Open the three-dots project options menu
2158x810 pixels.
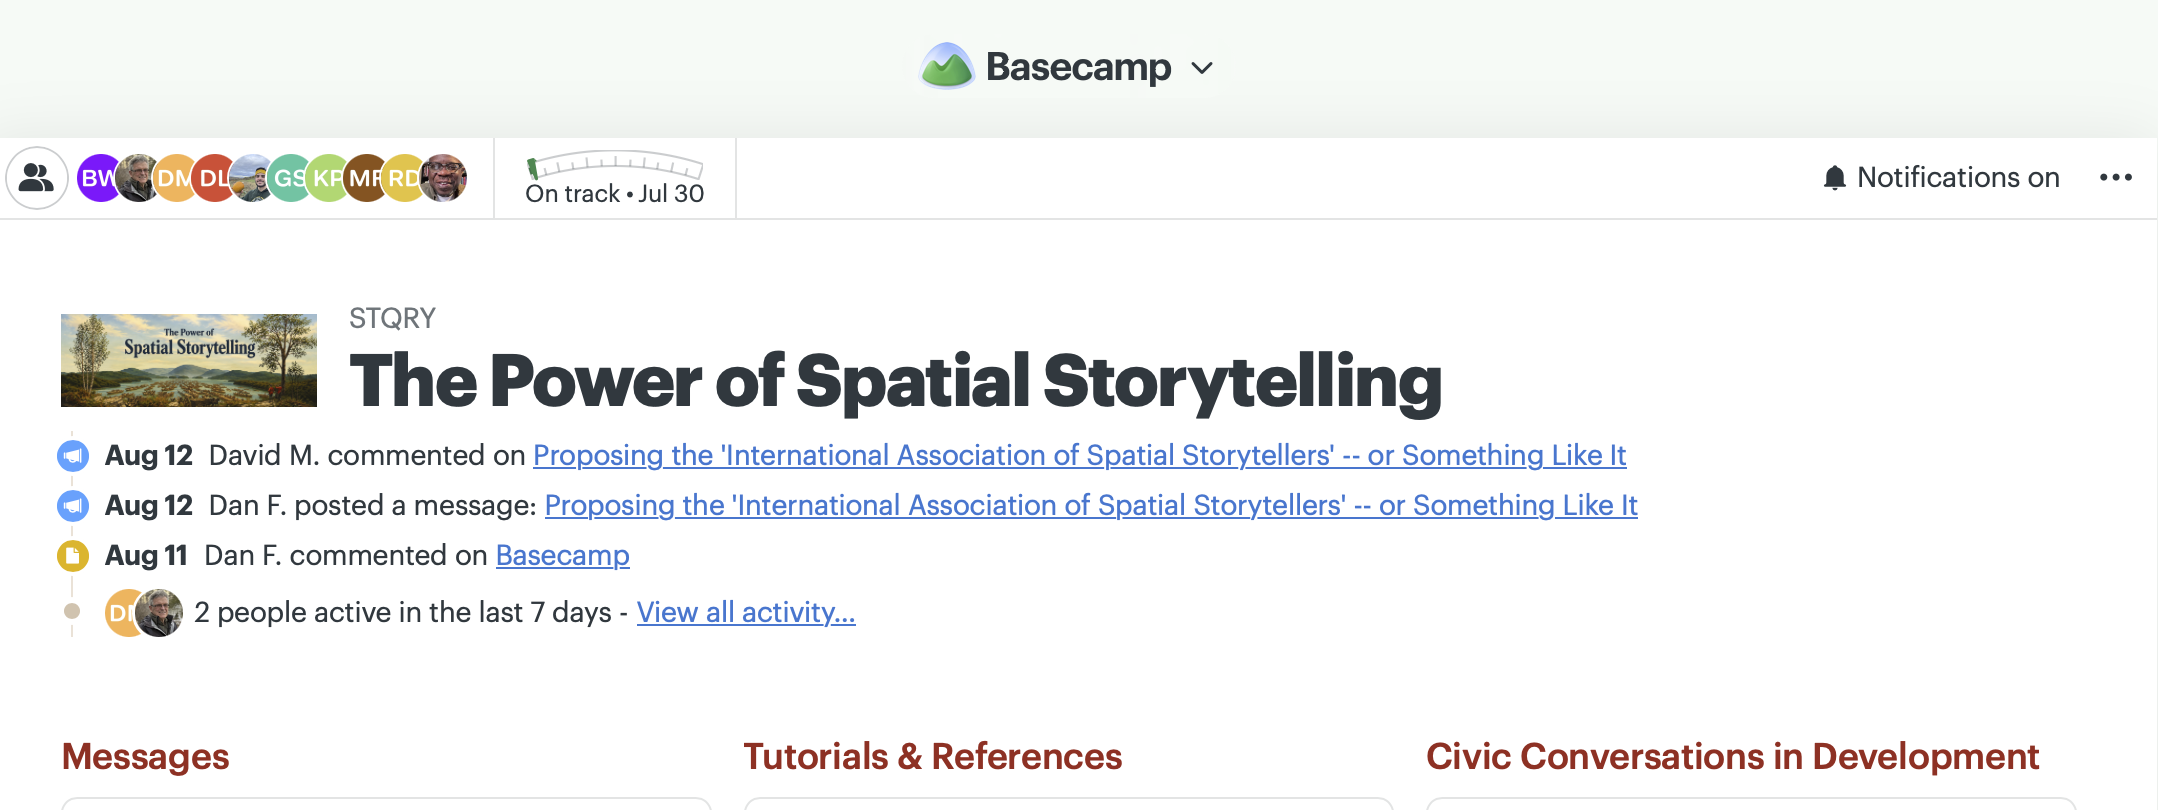(x=2116, y=177)
